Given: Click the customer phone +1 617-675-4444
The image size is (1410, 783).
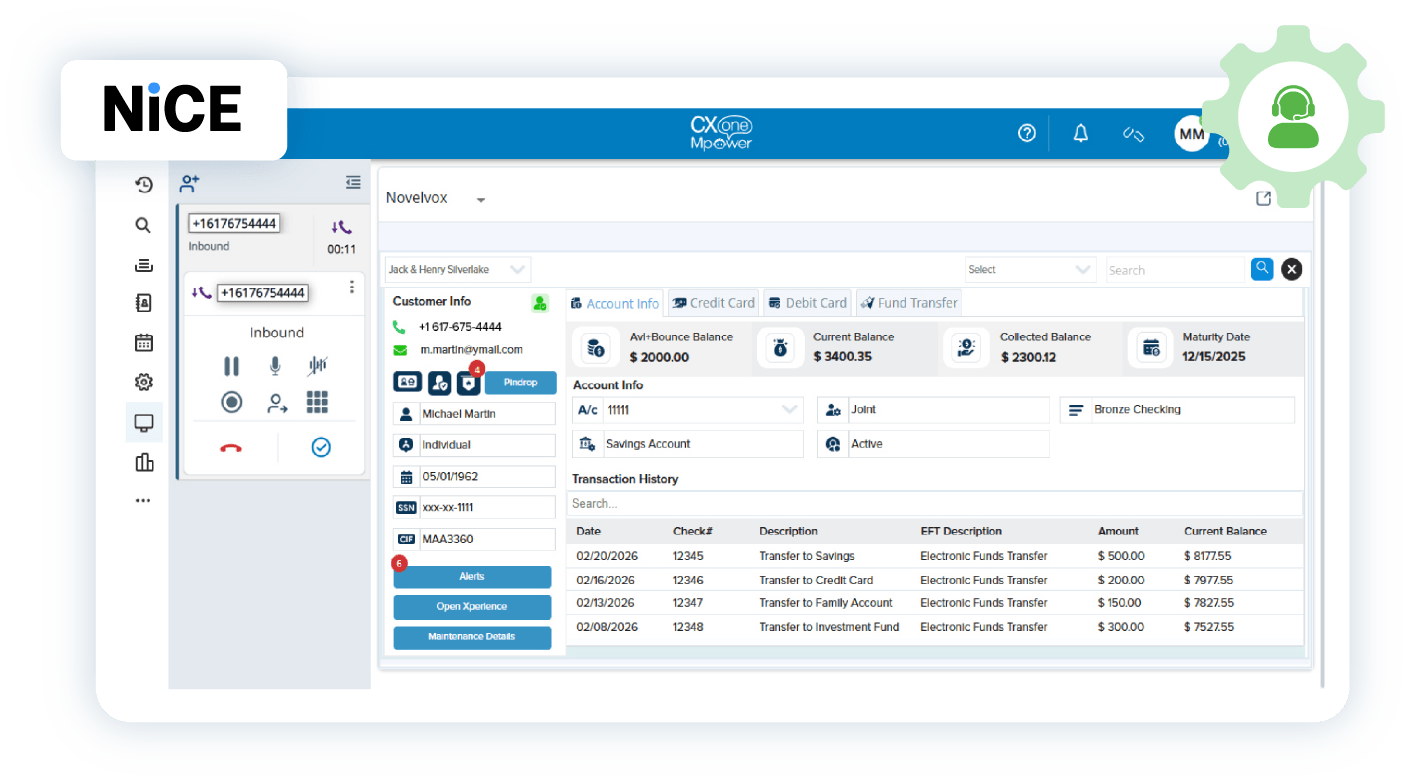Looking at the screenshot, I should [460, 327].
